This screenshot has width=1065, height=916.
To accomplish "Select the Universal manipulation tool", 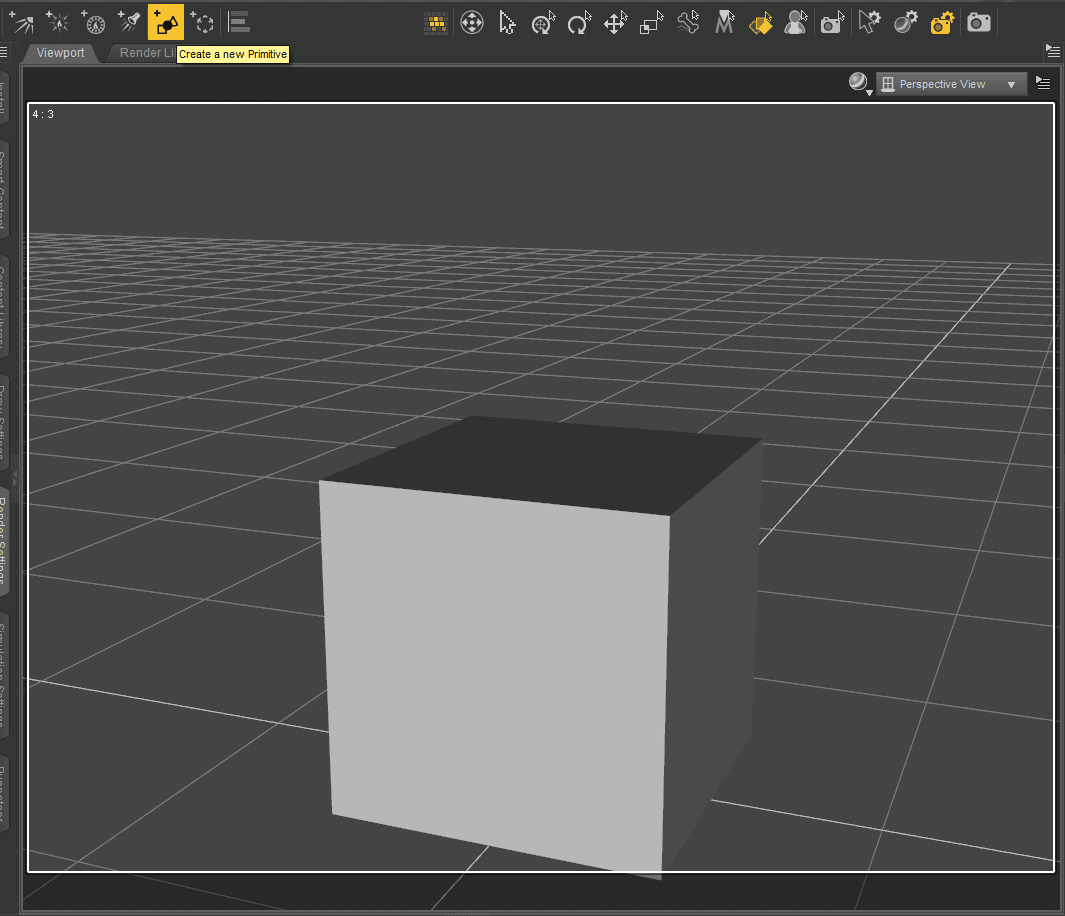I will click(x=543, y=21).
